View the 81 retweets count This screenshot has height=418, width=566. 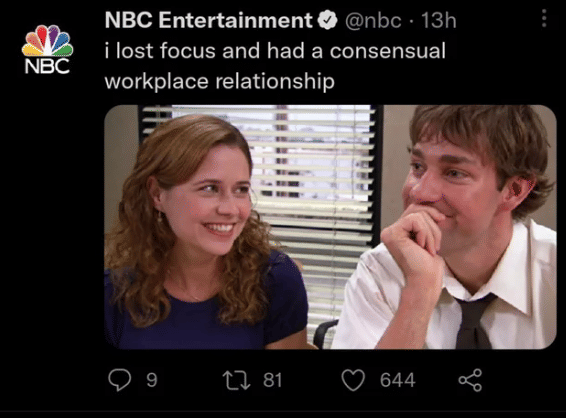(273, 380)
